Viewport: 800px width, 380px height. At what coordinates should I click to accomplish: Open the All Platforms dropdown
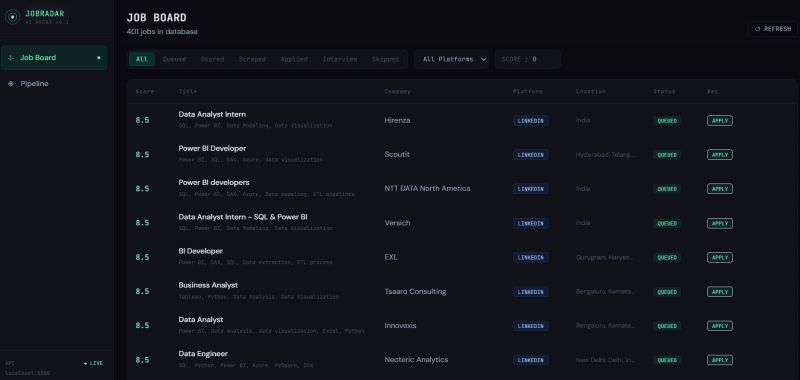click(452, 59)
